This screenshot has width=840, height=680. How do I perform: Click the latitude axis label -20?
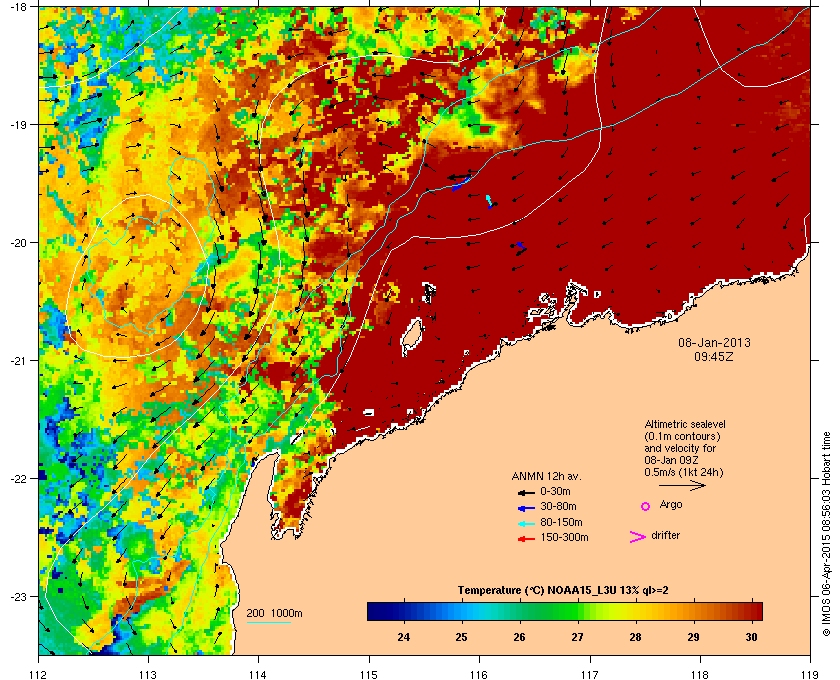[x=19, y=243]
